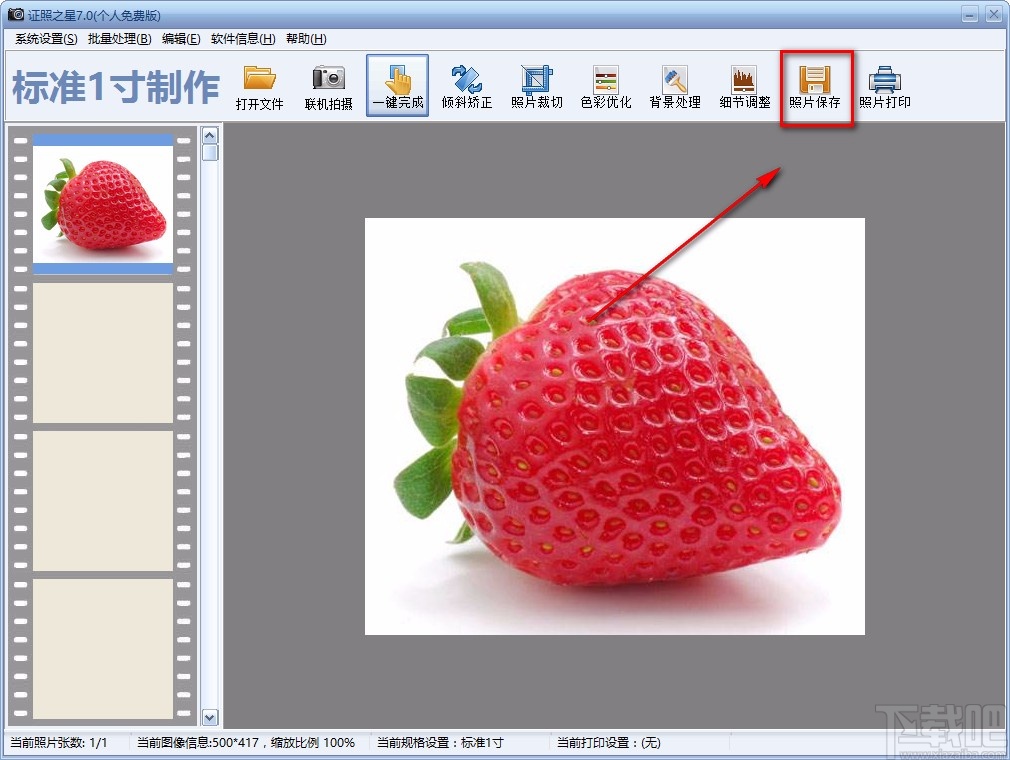
Task: Open the 批量处理(B) batch menu
Action: point(119,39)
